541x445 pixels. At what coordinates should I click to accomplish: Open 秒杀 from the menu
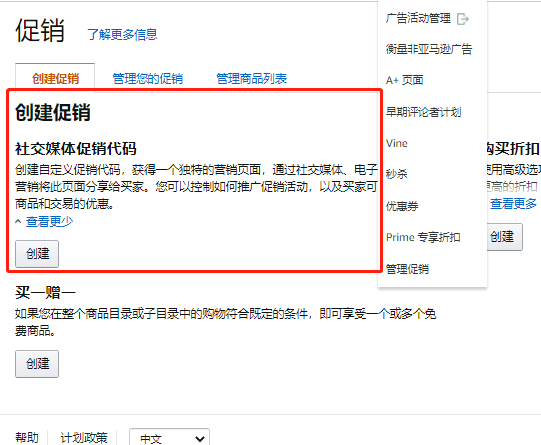[x=396, y=174]
